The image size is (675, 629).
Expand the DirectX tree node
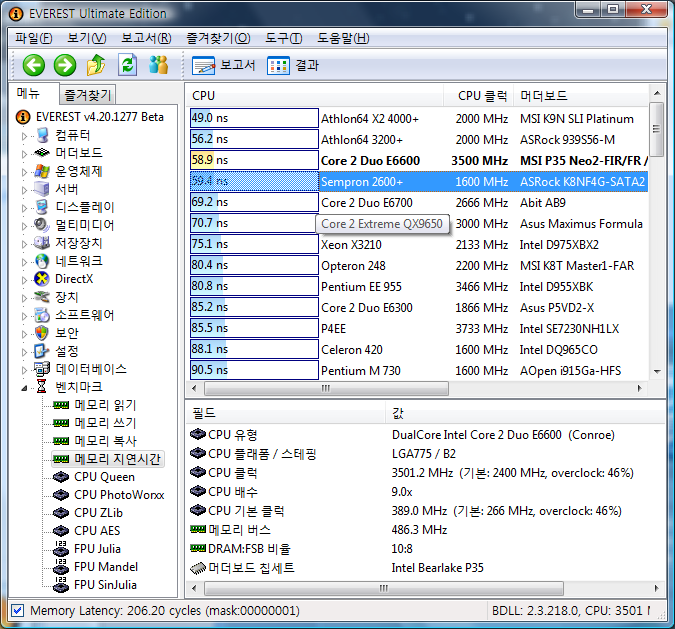25,280
